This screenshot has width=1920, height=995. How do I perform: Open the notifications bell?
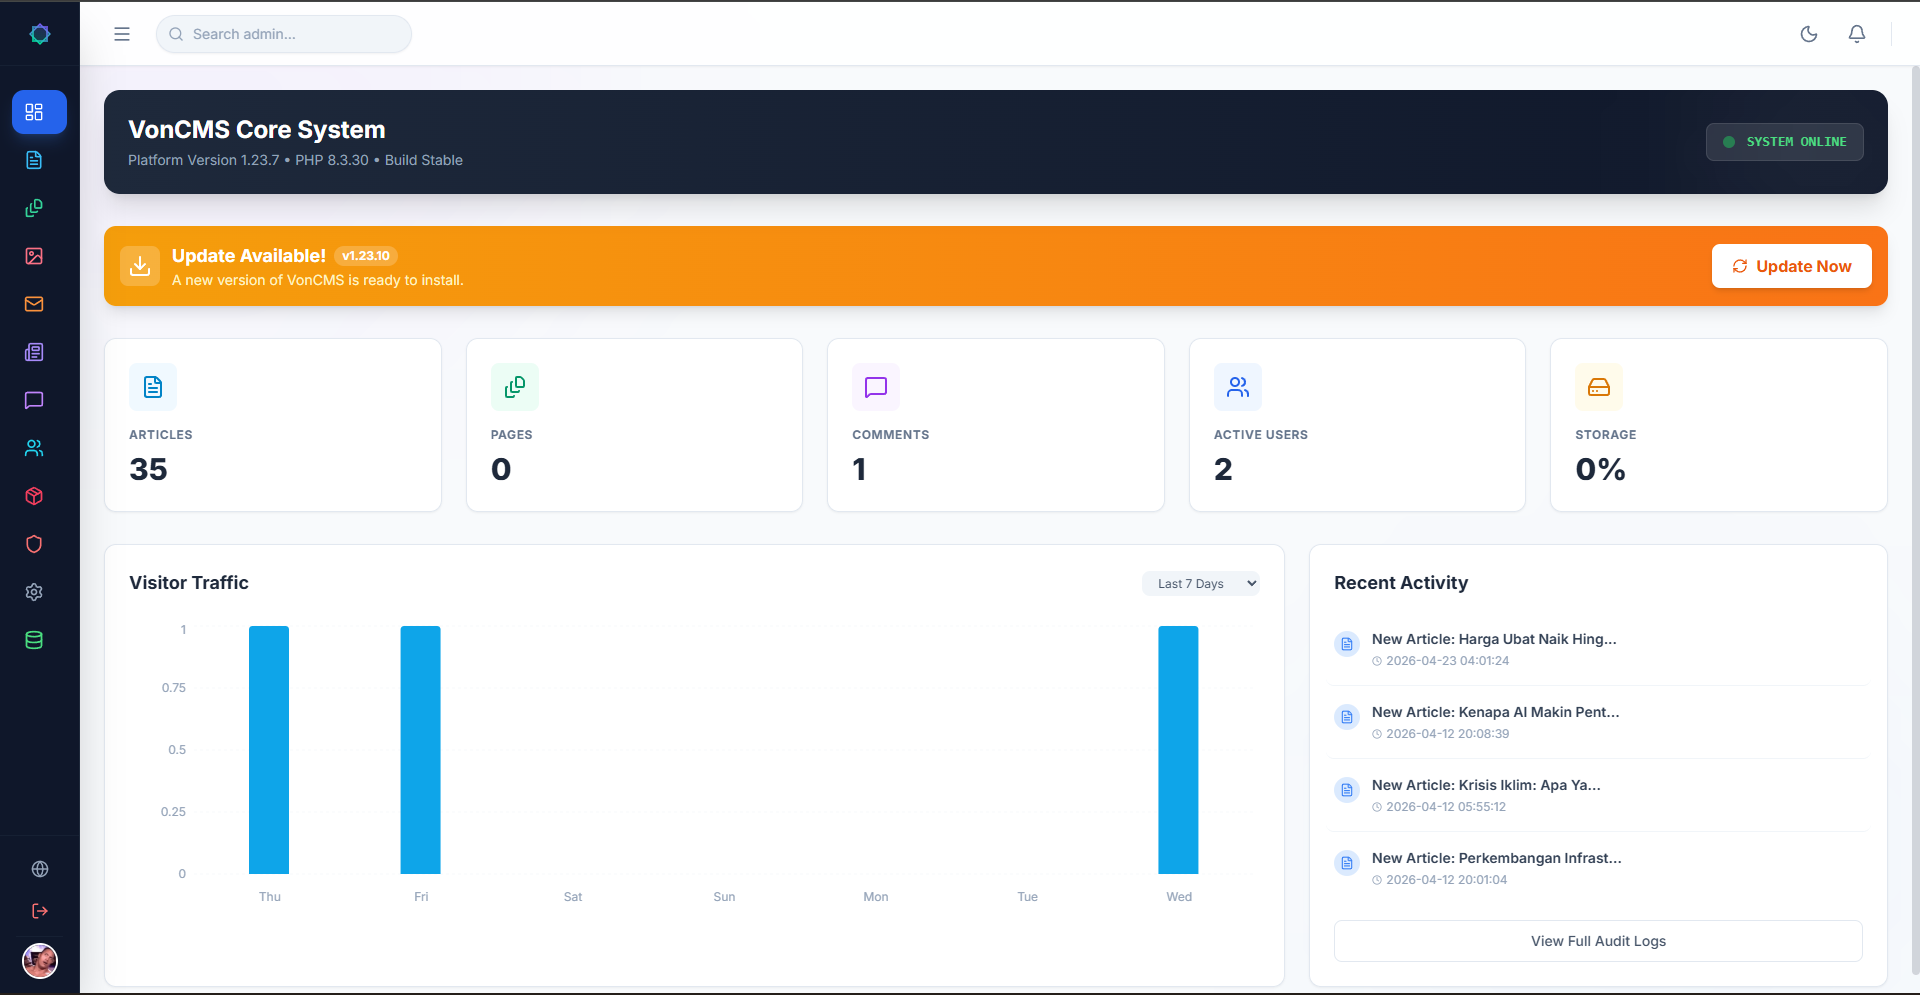(x=1857, y=34)
